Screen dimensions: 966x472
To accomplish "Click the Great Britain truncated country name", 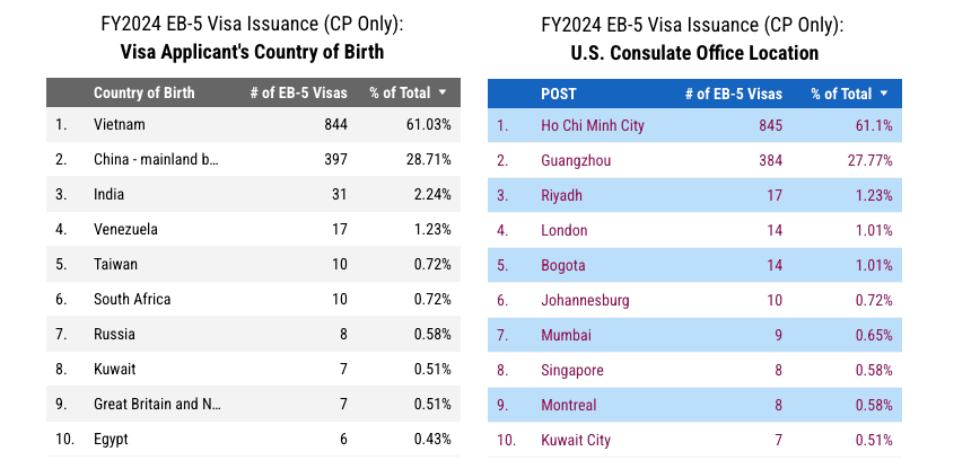I will coord(157,404).
